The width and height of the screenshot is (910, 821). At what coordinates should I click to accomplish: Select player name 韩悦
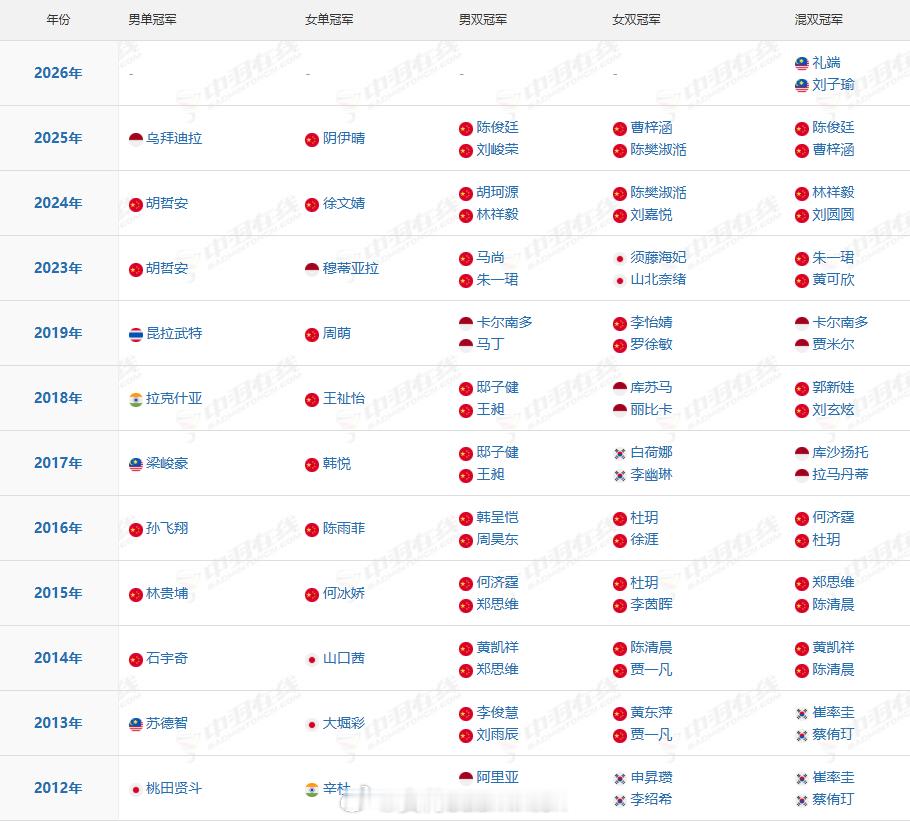337,464
